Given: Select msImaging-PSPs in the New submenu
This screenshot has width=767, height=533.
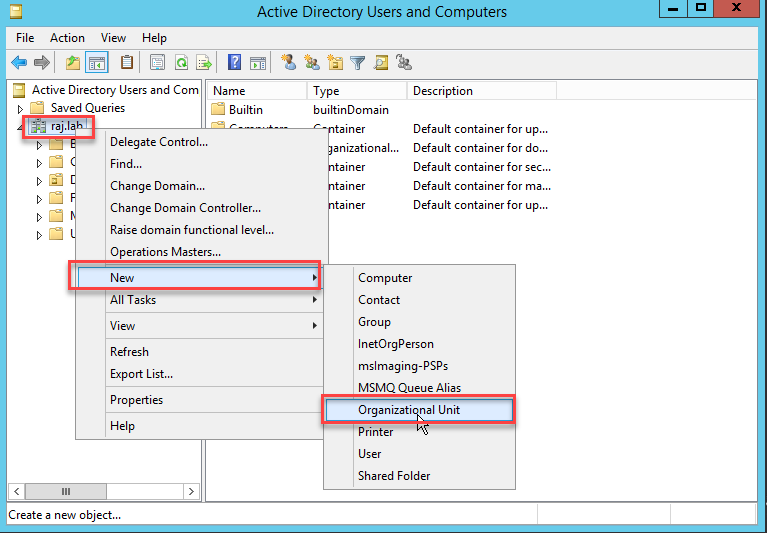Looking at the screenshot, I should [419, 366].
